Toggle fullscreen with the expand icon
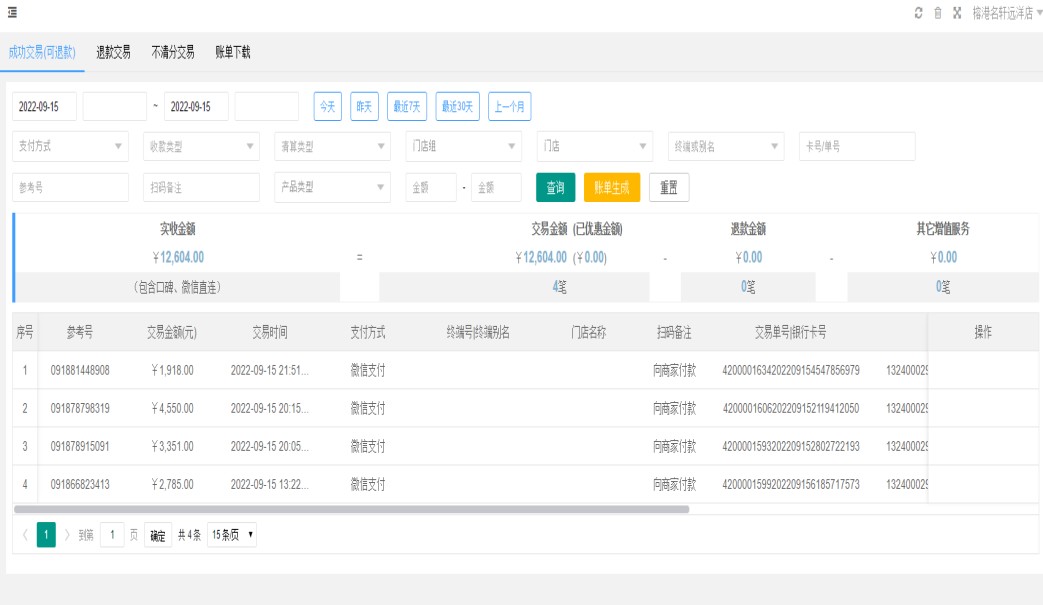The image size is (1043, 605). coord(957,14)
